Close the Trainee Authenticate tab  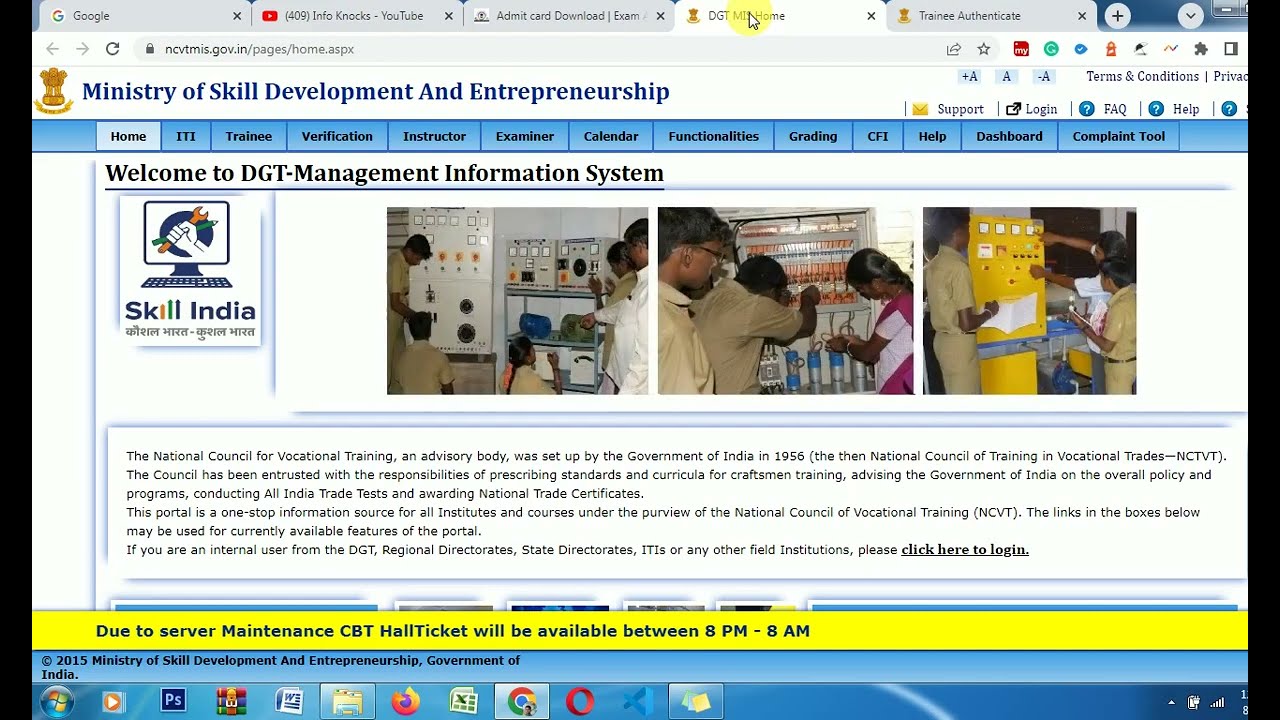(1082, 16)
